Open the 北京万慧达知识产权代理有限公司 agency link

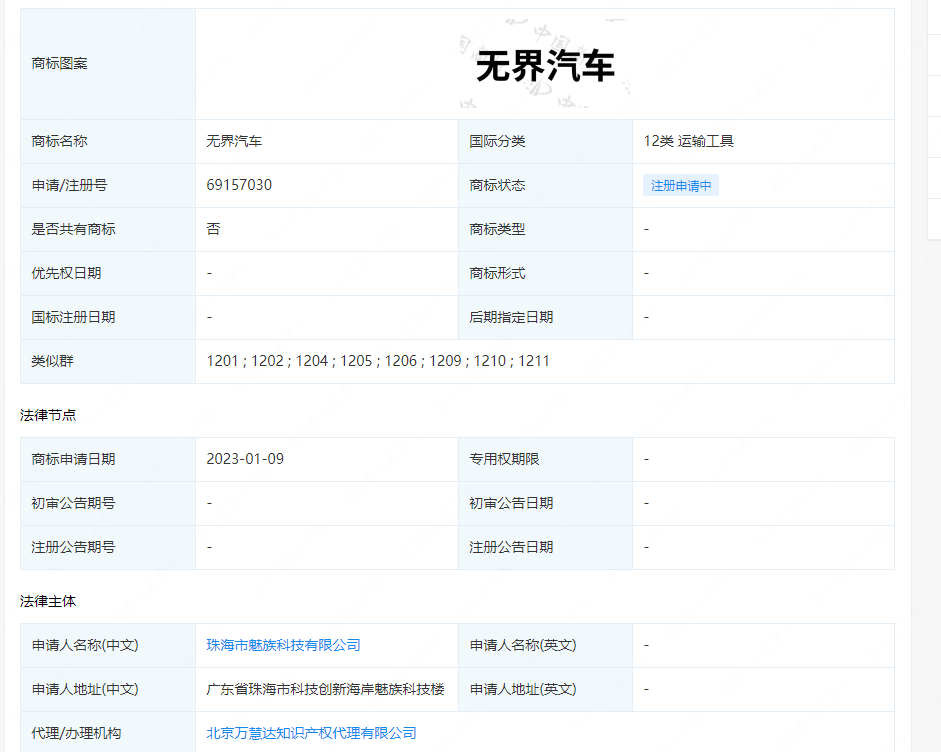(x=313, y=732)
